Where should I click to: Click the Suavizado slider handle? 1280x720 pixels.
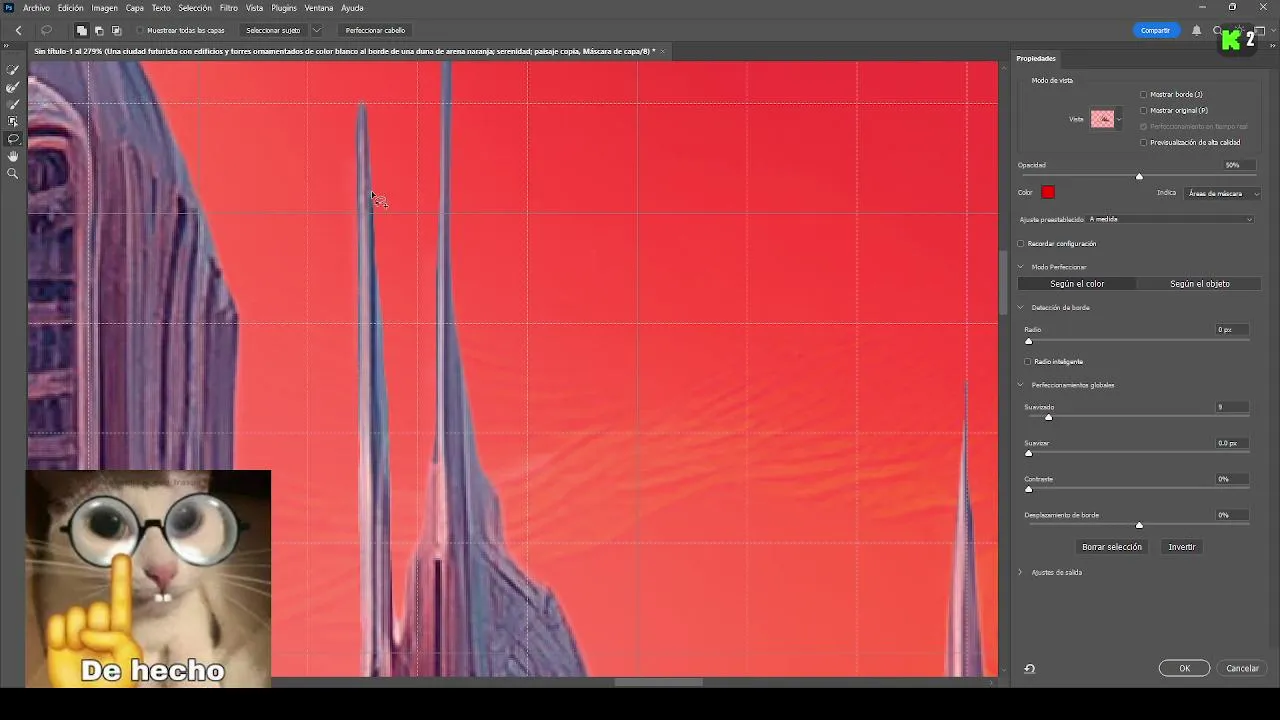(1048, 418)
